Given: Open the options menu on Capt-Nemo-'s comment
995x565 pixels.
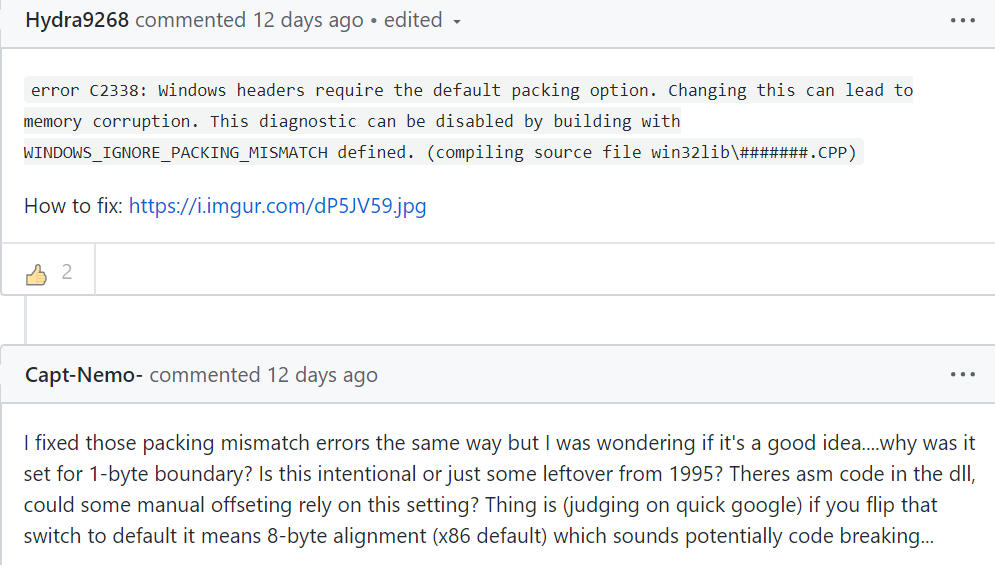Looking at the screenshot, I should (962, 374).
